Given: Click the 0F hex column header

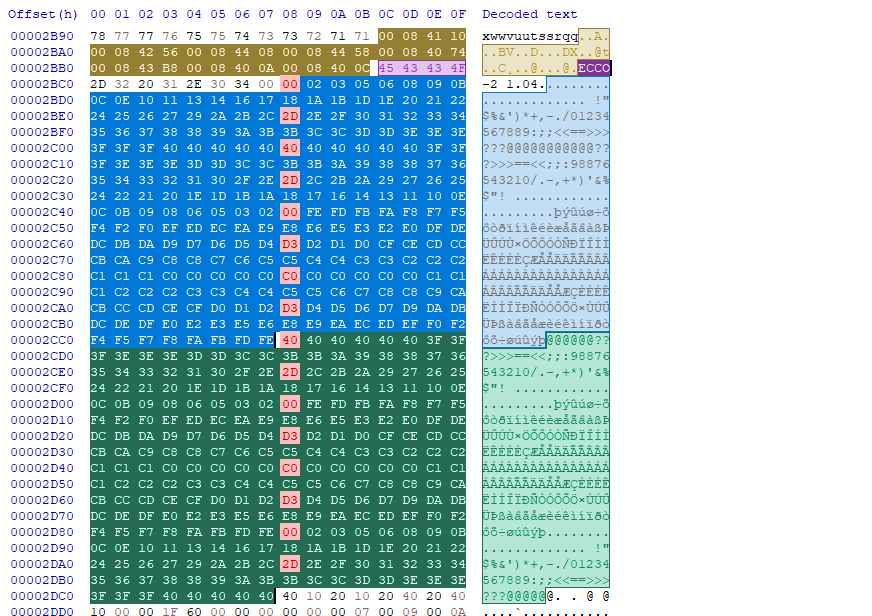Looking at the screenshot, I should 458,14.
